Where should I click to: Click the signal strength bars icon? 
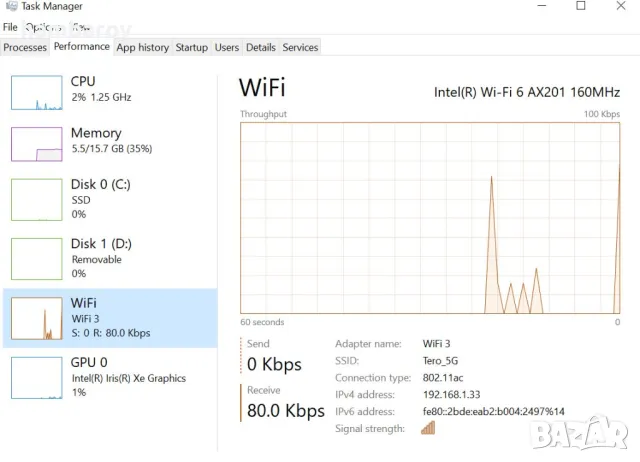click(x=428, y=428)
